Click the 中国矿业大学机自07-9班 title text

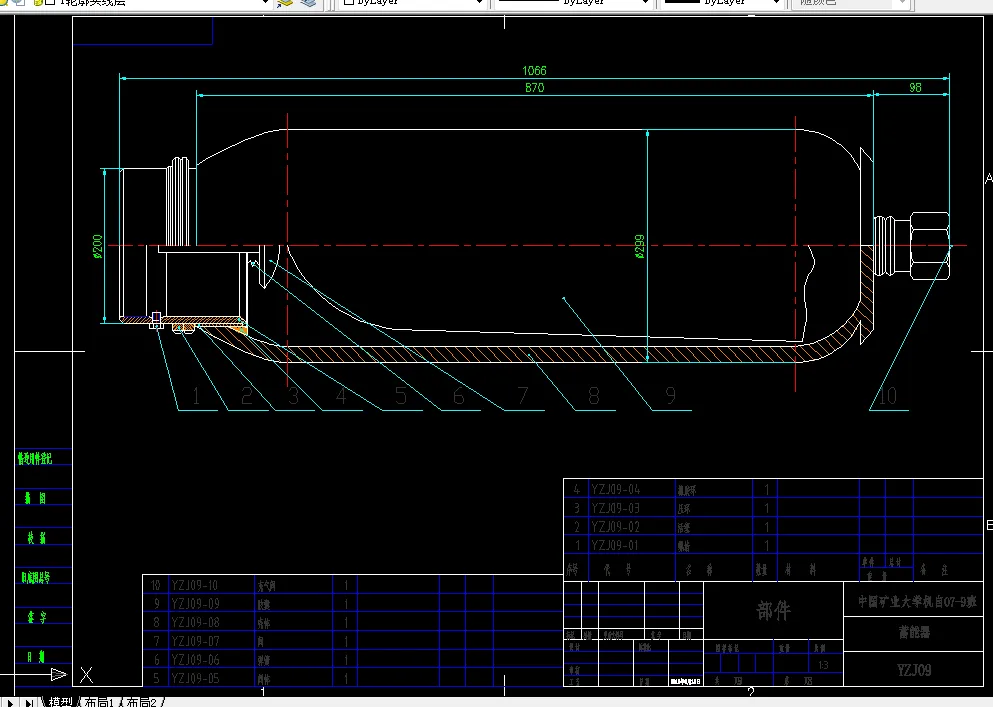[x=917, y=601]
